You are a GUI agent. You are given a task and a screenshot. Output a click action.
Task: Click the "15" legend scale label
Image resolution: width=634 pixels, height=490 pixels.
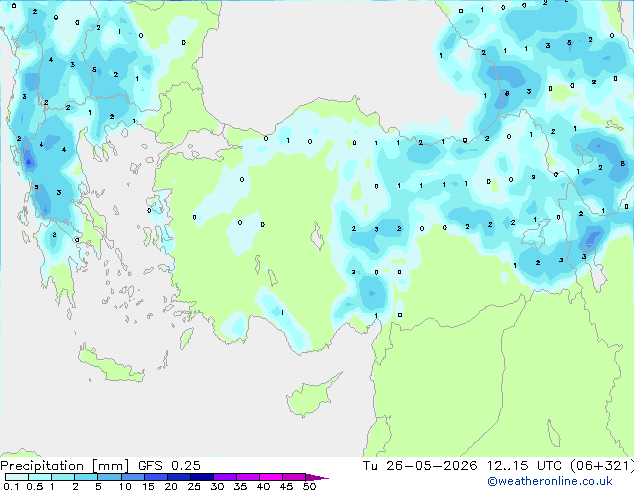148,486
